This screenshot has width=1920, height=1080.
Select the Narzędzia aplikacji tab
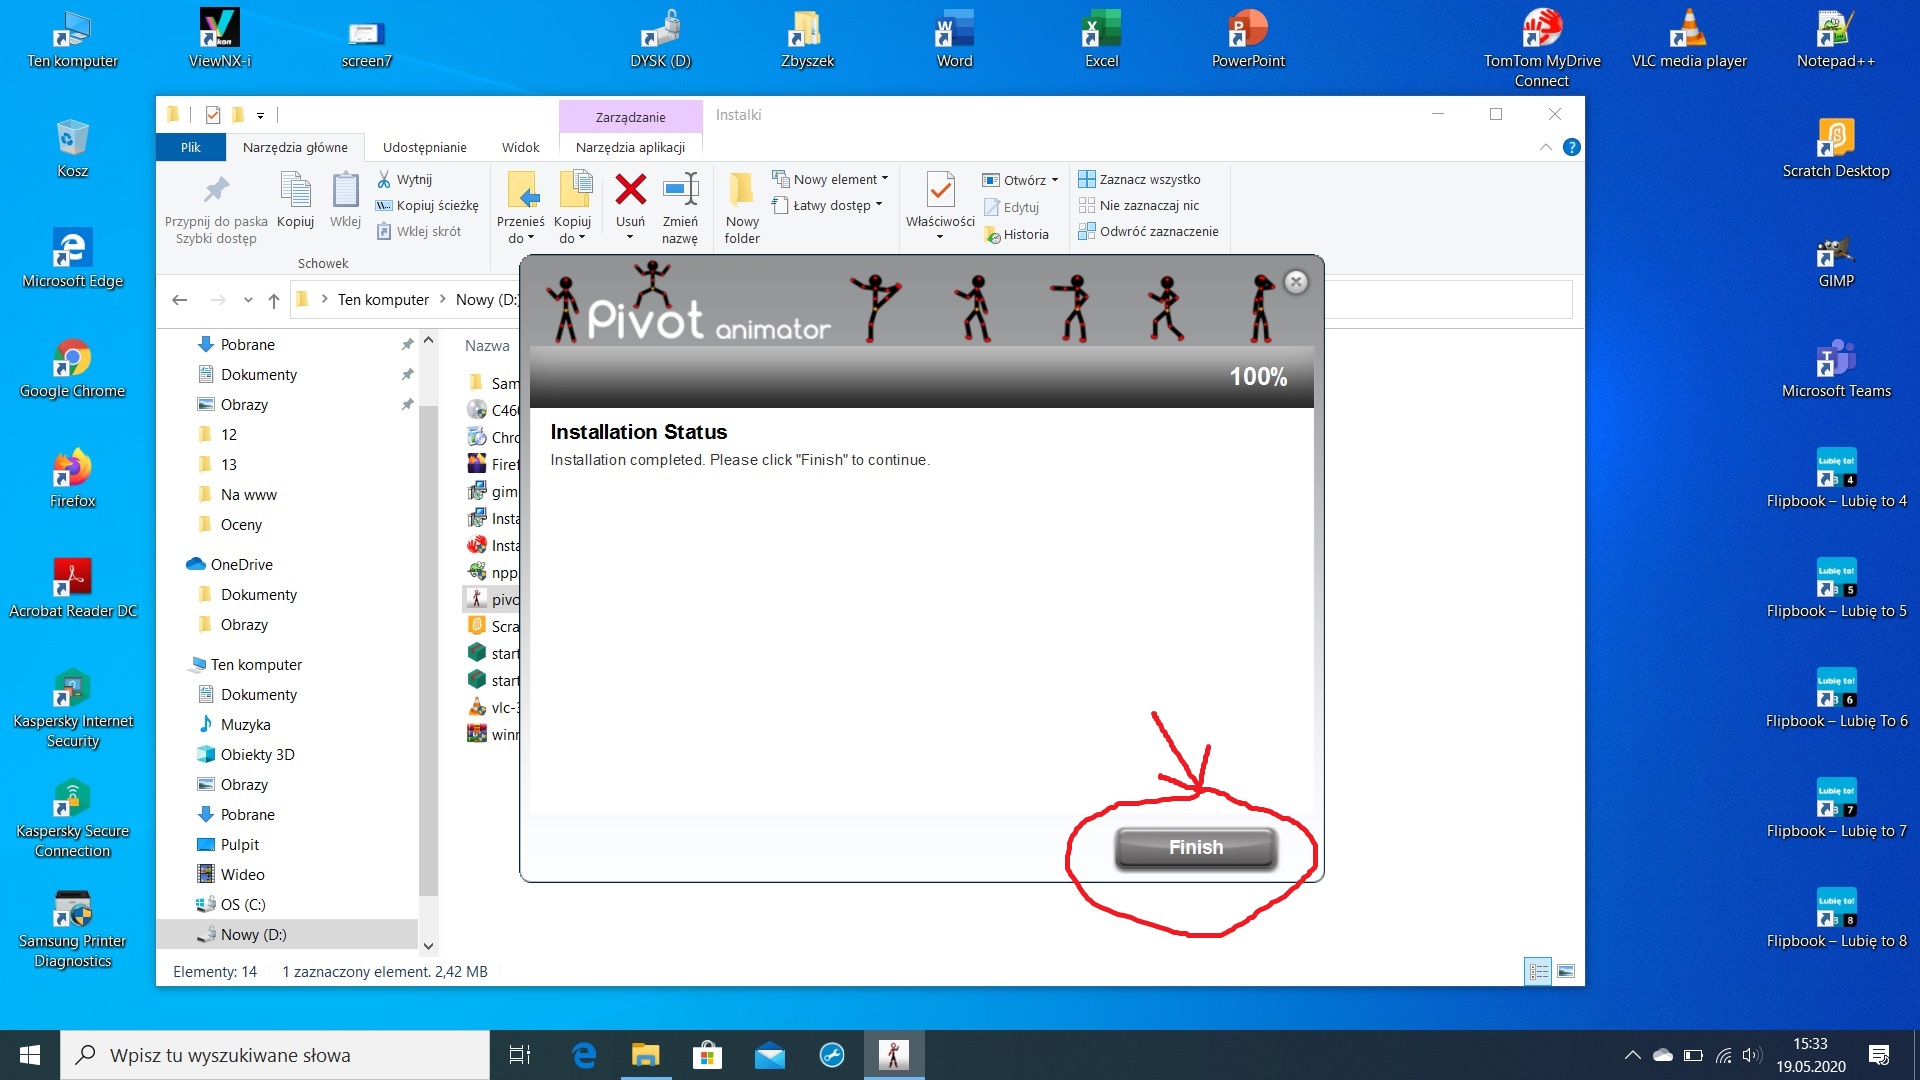pos(630,147)
